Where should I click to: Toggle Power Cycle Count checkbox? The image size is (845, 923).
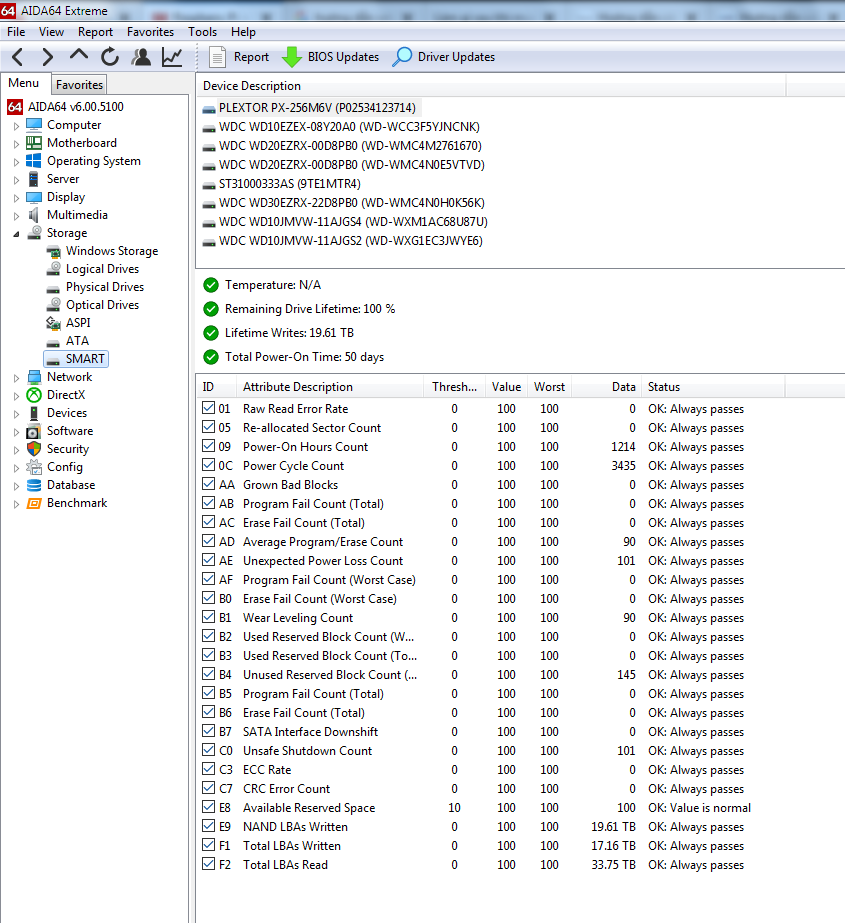(x=208, y=464)
